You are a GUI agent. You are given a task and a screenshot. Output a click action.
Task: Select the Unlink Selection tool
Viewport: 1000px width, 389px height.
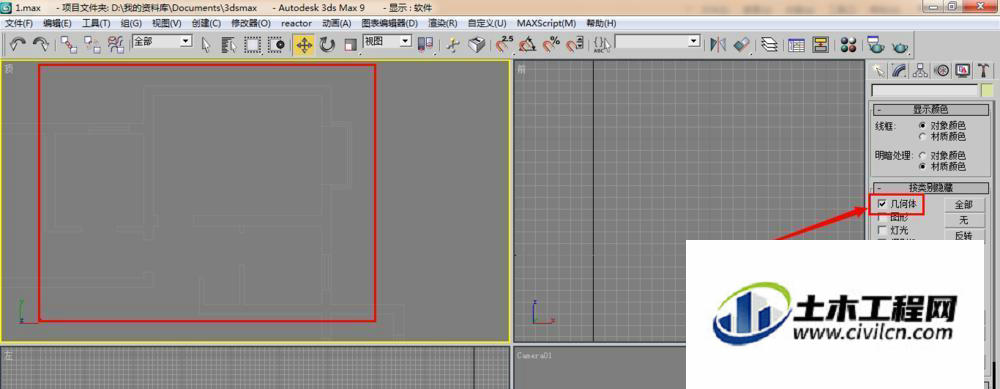(92, 44)
